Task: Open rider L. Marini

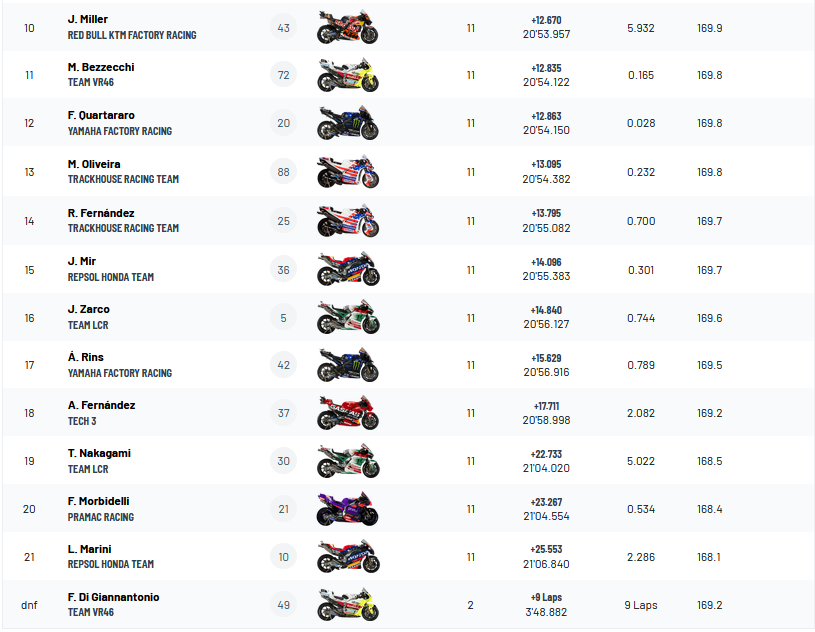Action: click(x=89, y=549)
